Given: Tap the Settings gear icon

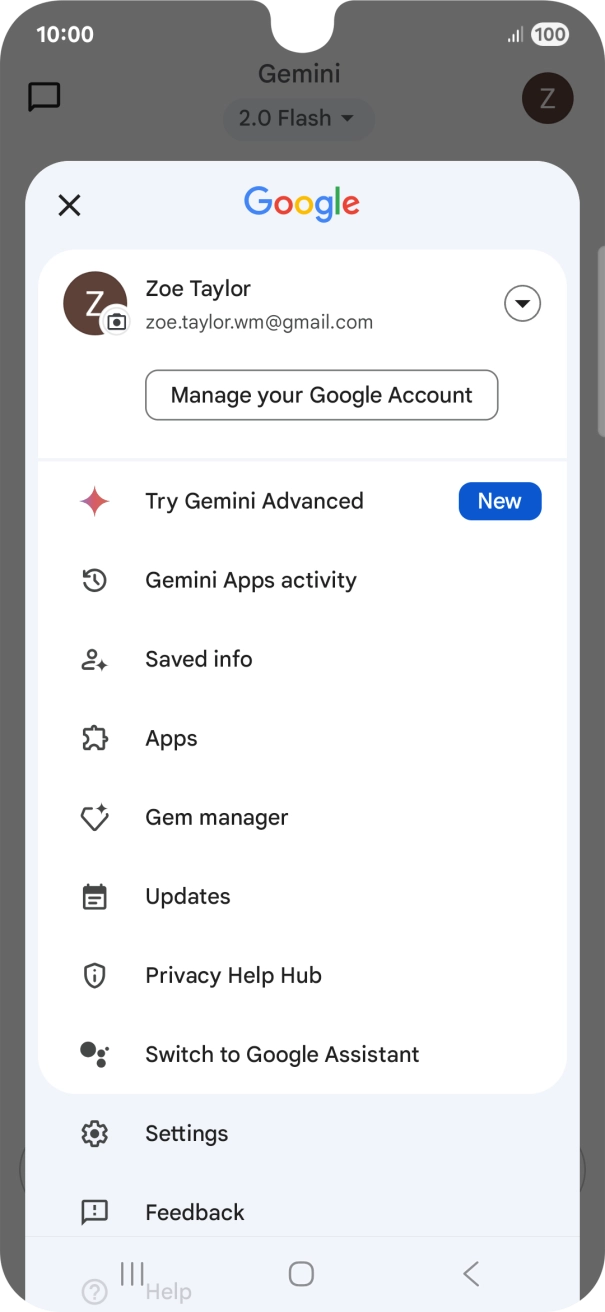Looking at the screenshot, I should point(94,1133).
